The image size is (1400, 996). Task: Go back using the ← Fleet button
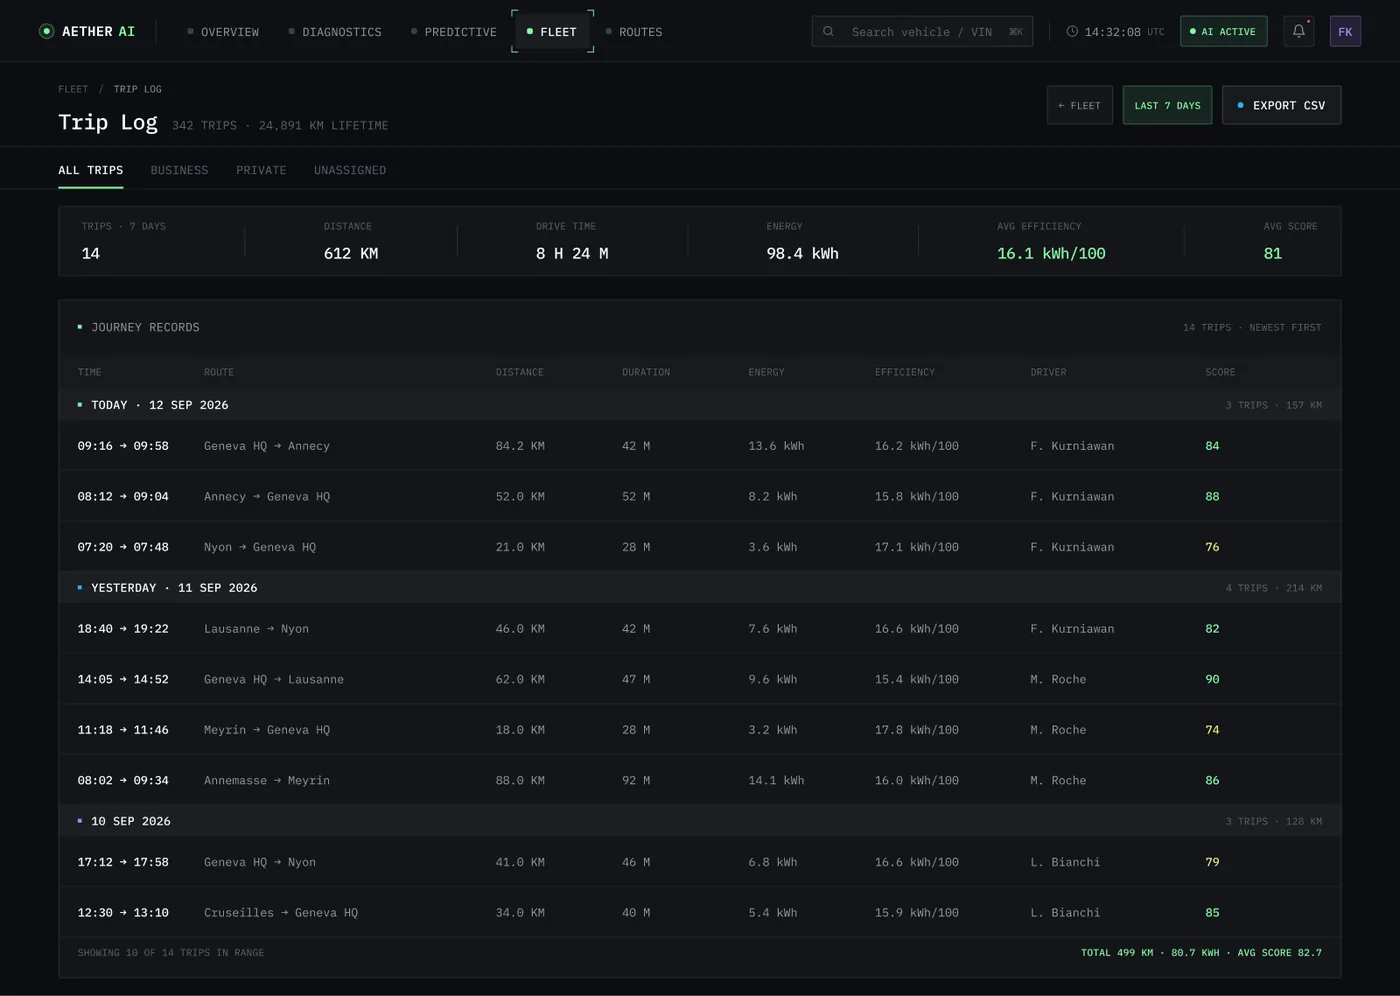1079,105
